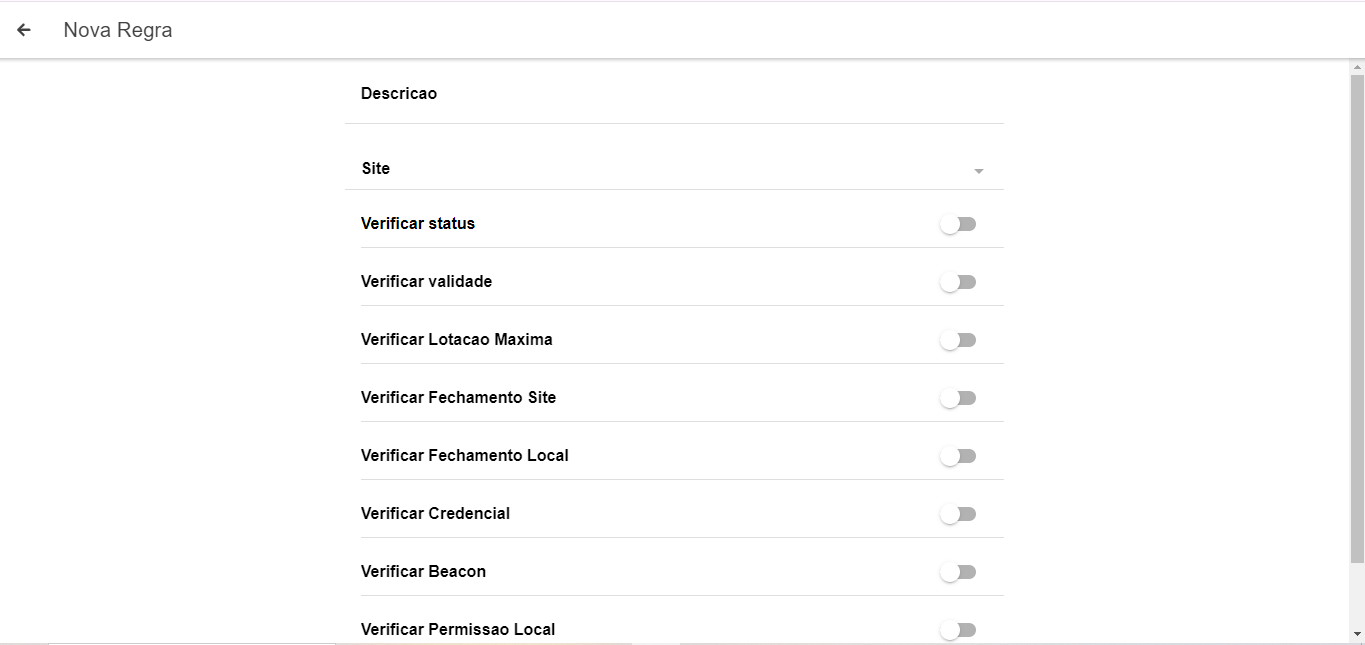Enable the Verificar status switch
This screenshot has width=1365, height=645.
coord(958,224)
